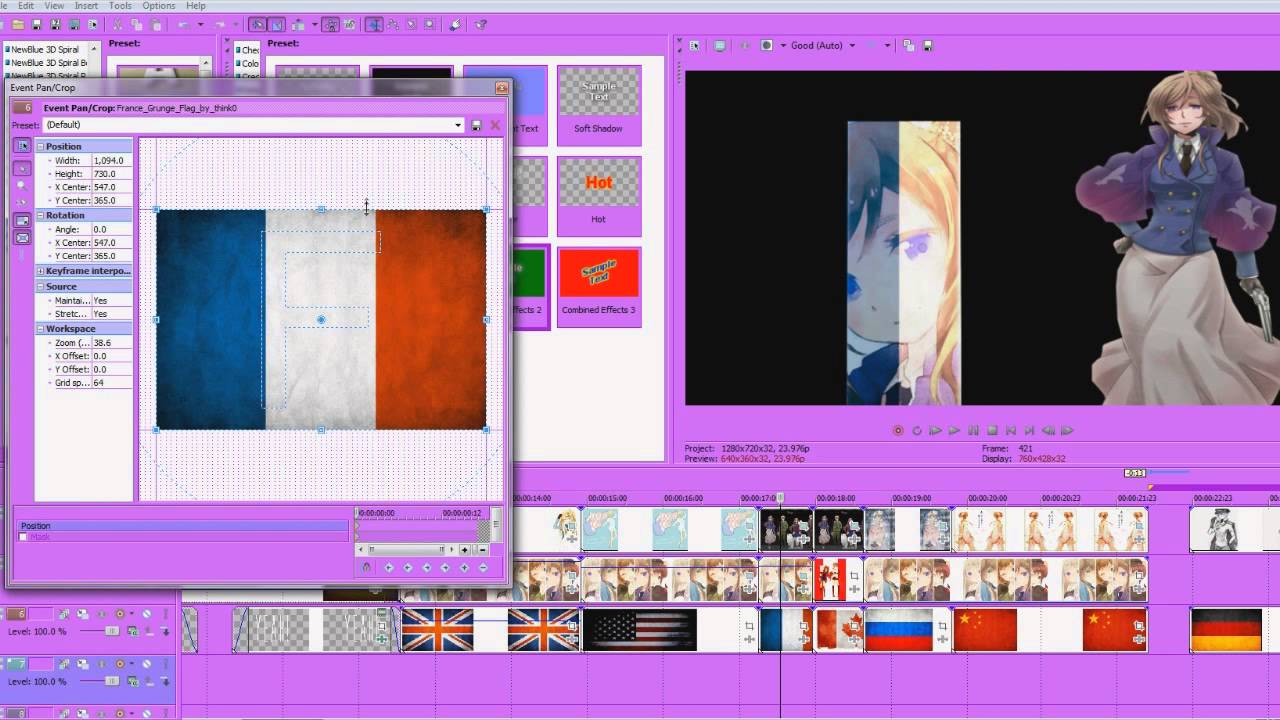The width and height of the screenshot is (1280, 720).
Task: Save the project using toolbar Save icon
Action: [37, 24]
